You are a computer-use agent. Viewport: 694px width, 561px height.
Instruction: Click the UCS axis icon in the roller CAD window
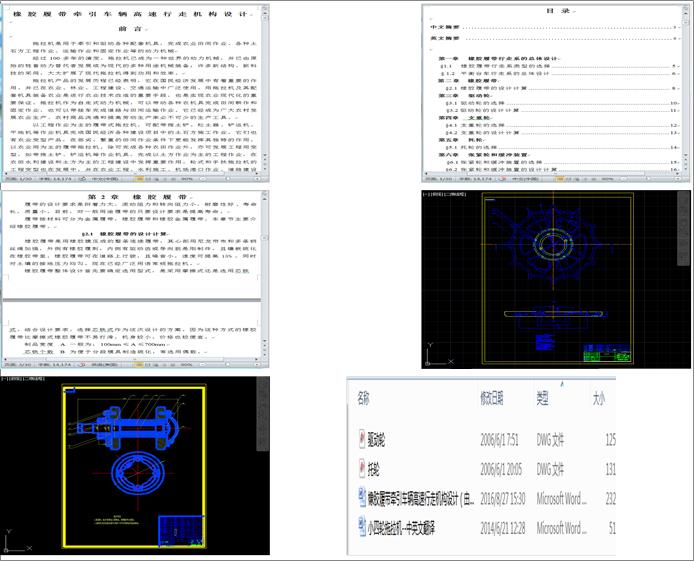point(18,541)
